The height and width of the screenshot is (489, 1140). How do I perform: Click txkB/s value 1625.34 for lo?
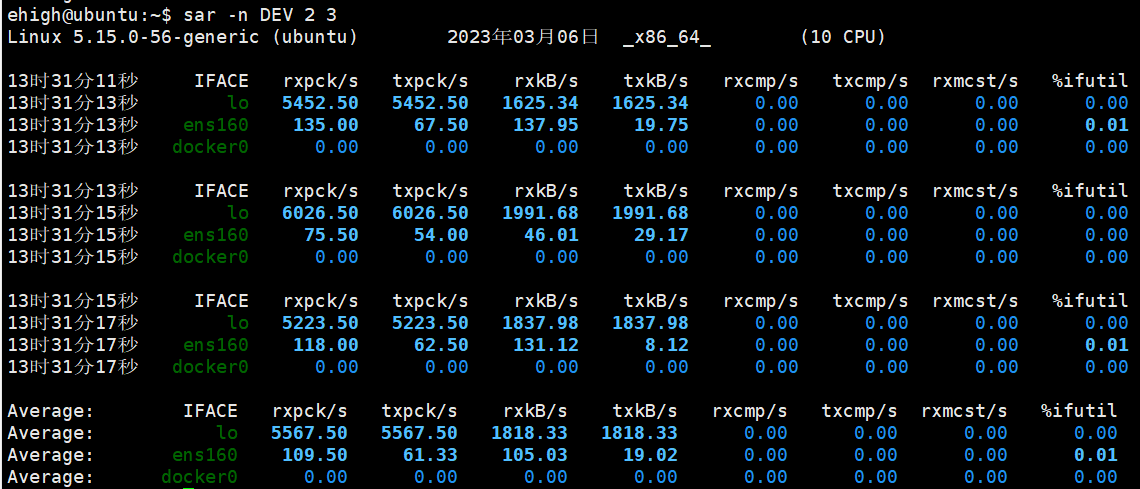point(650,103)
